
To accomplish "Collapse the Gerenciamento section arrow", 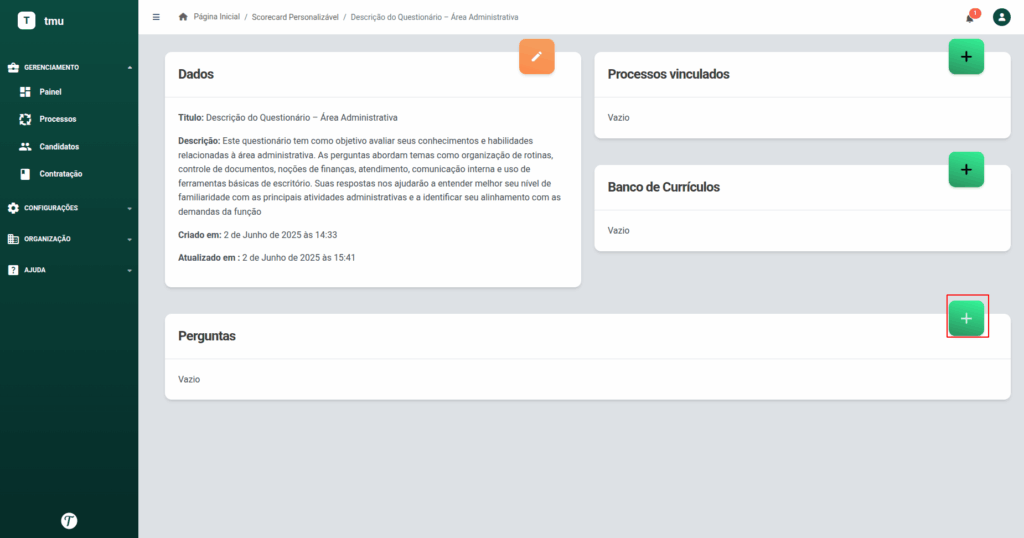I will (x=129, y=67).
